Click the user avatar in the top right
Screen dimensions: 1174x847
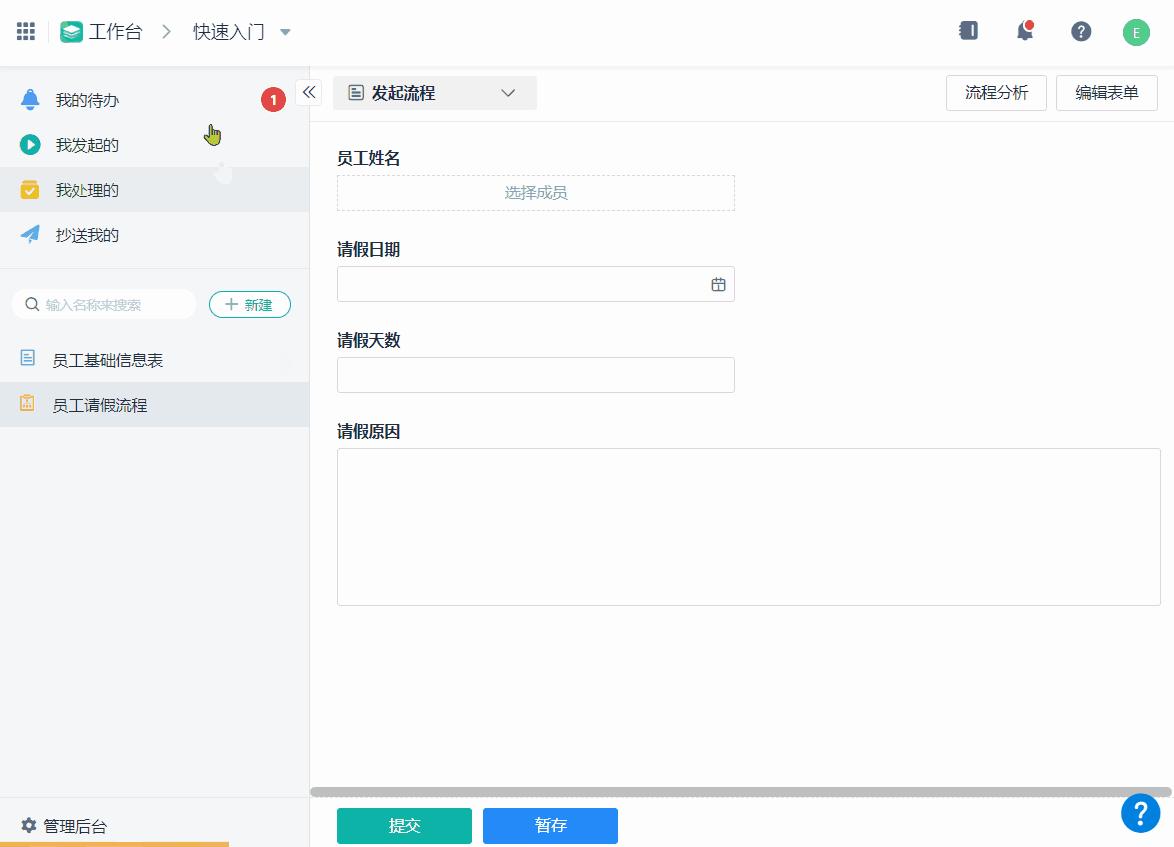click(1136, 31)
